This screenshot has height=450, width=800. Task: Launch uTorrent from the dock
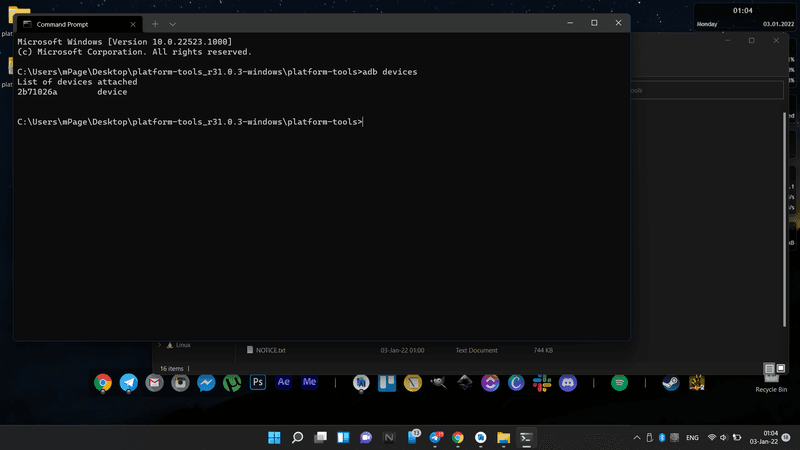pyautogui.click(x=232, y=383)
